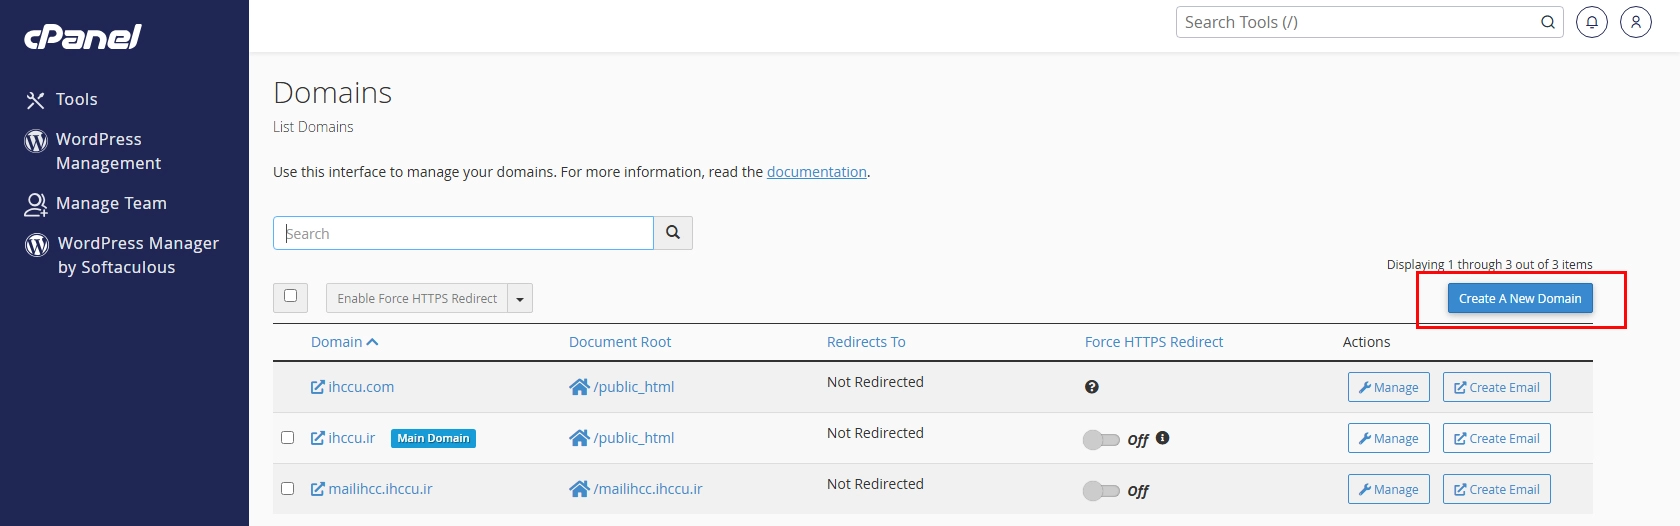Click the home icon for mailihcc.ihccu.ir document root
This screenshot has width=1680, height=526.
[x=579, y=489]
